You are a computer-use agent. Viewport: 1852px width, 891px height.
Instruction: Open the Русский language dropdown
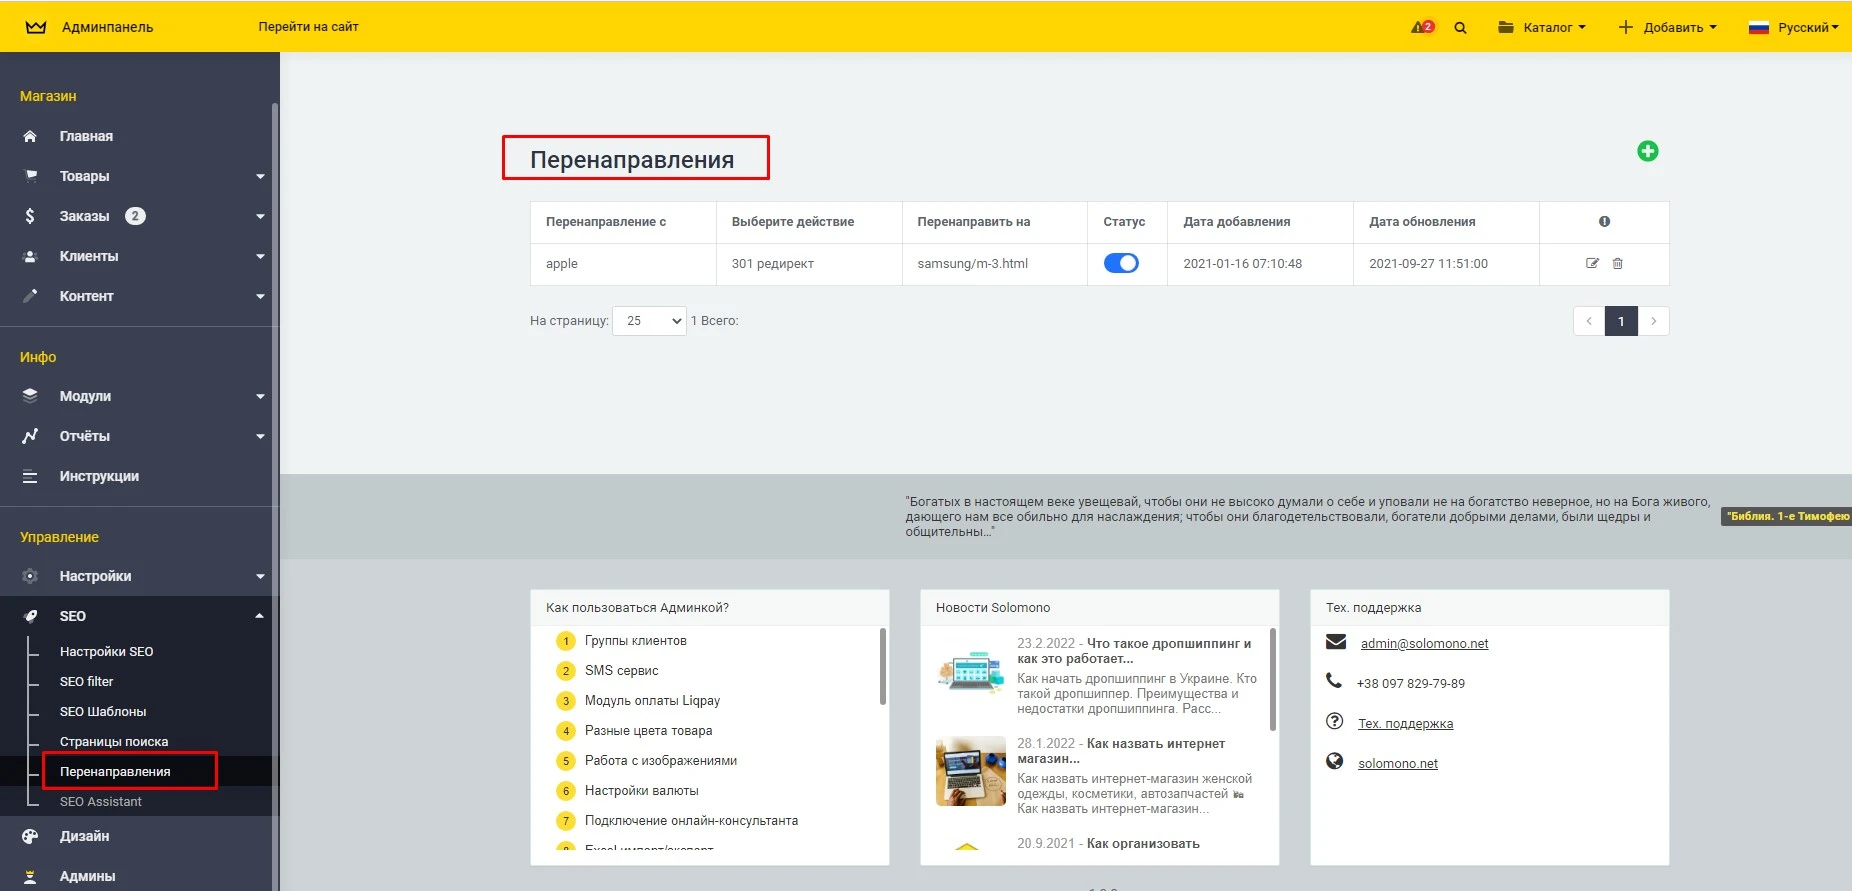pos(1793,27)
